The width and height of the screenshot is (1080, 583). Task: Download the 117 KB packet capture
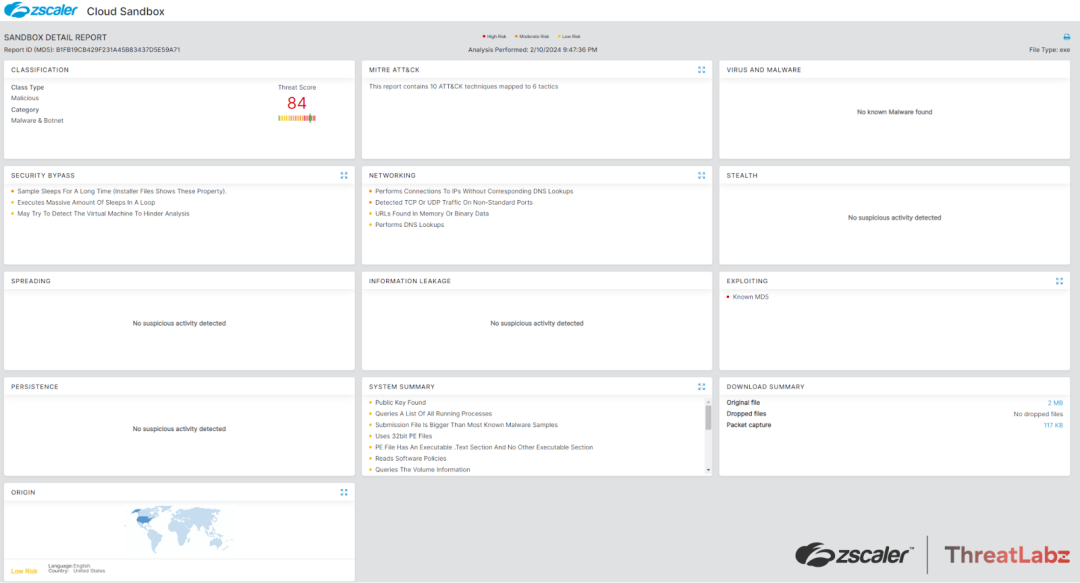click(1053, 425)
